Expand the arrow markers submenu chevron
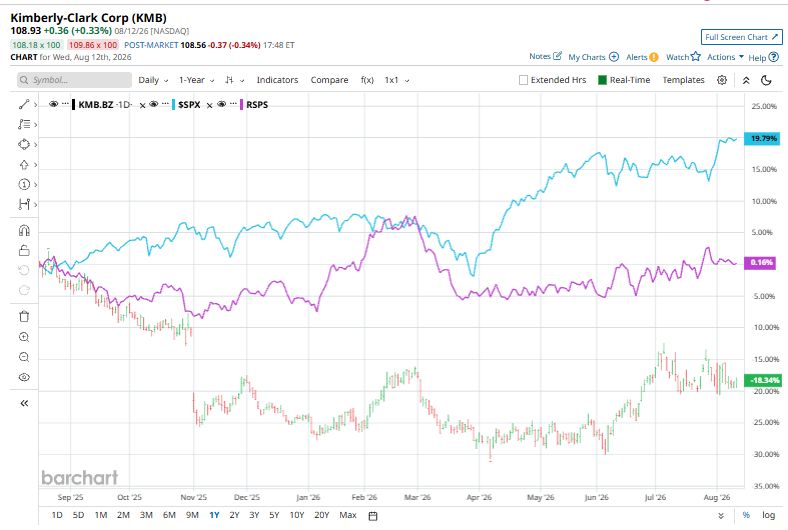 (x=35, y=164)
